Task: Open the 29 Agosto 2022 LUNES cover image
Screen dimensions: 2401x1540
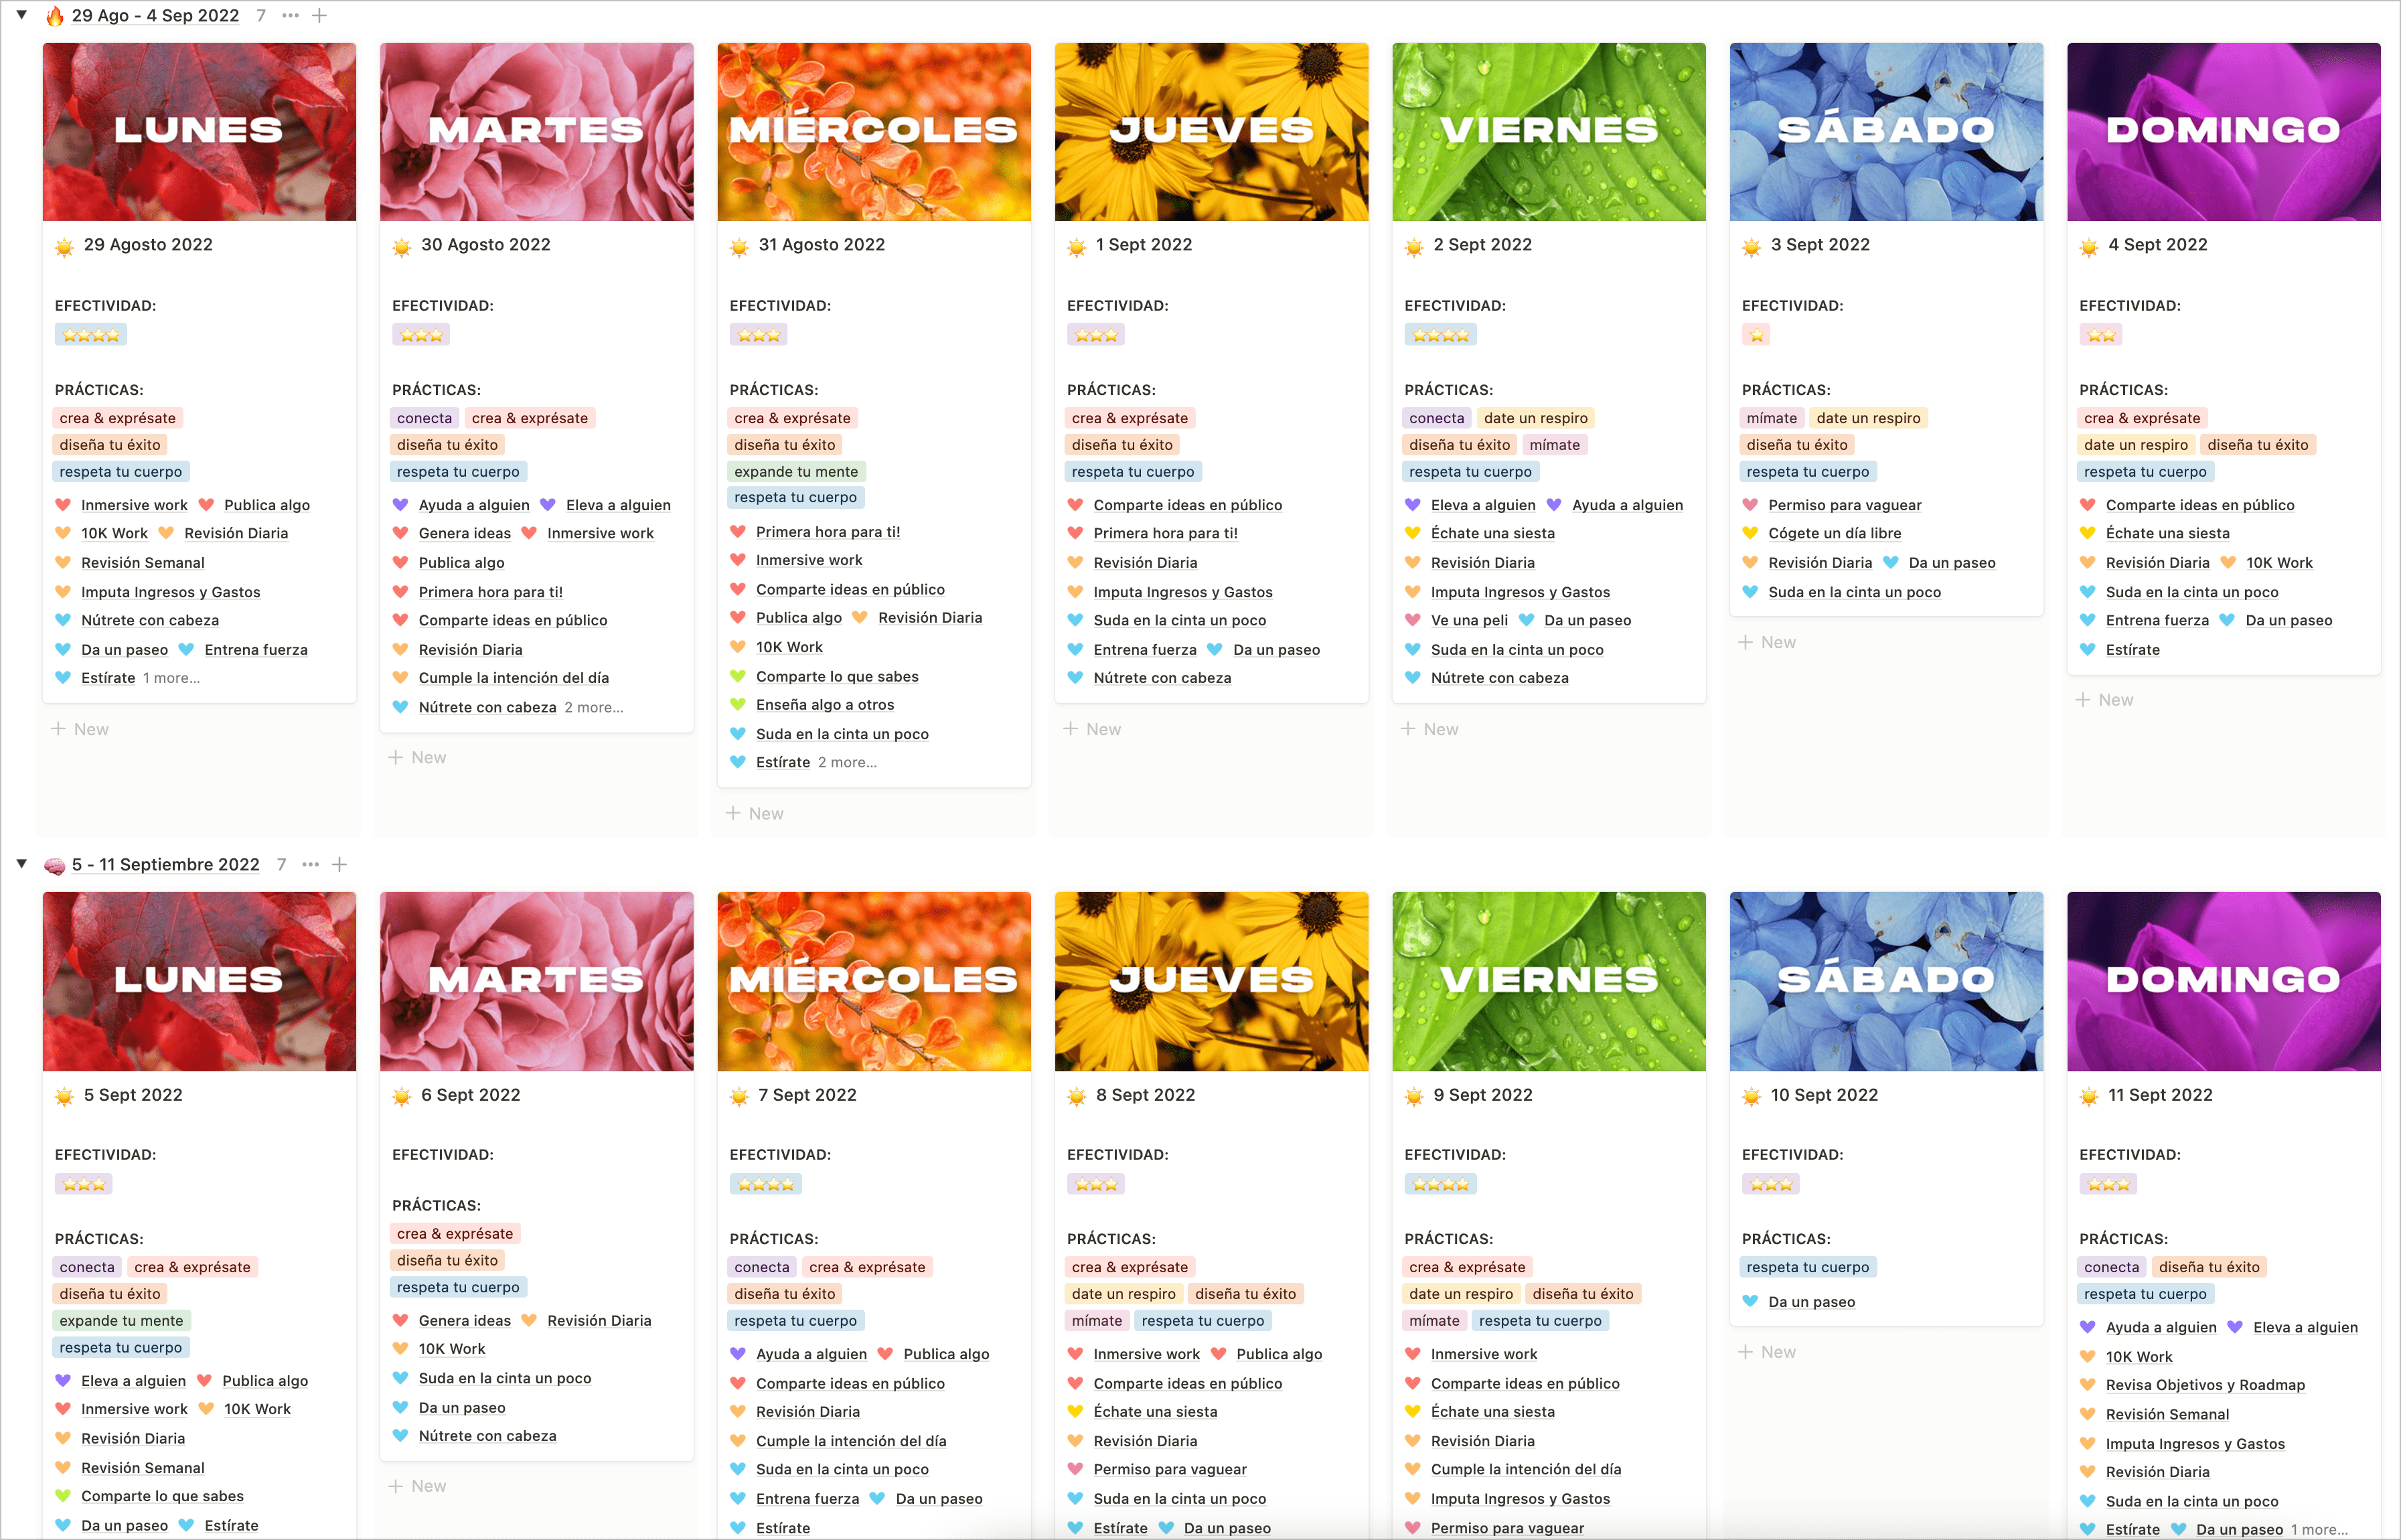Action: 199,131
